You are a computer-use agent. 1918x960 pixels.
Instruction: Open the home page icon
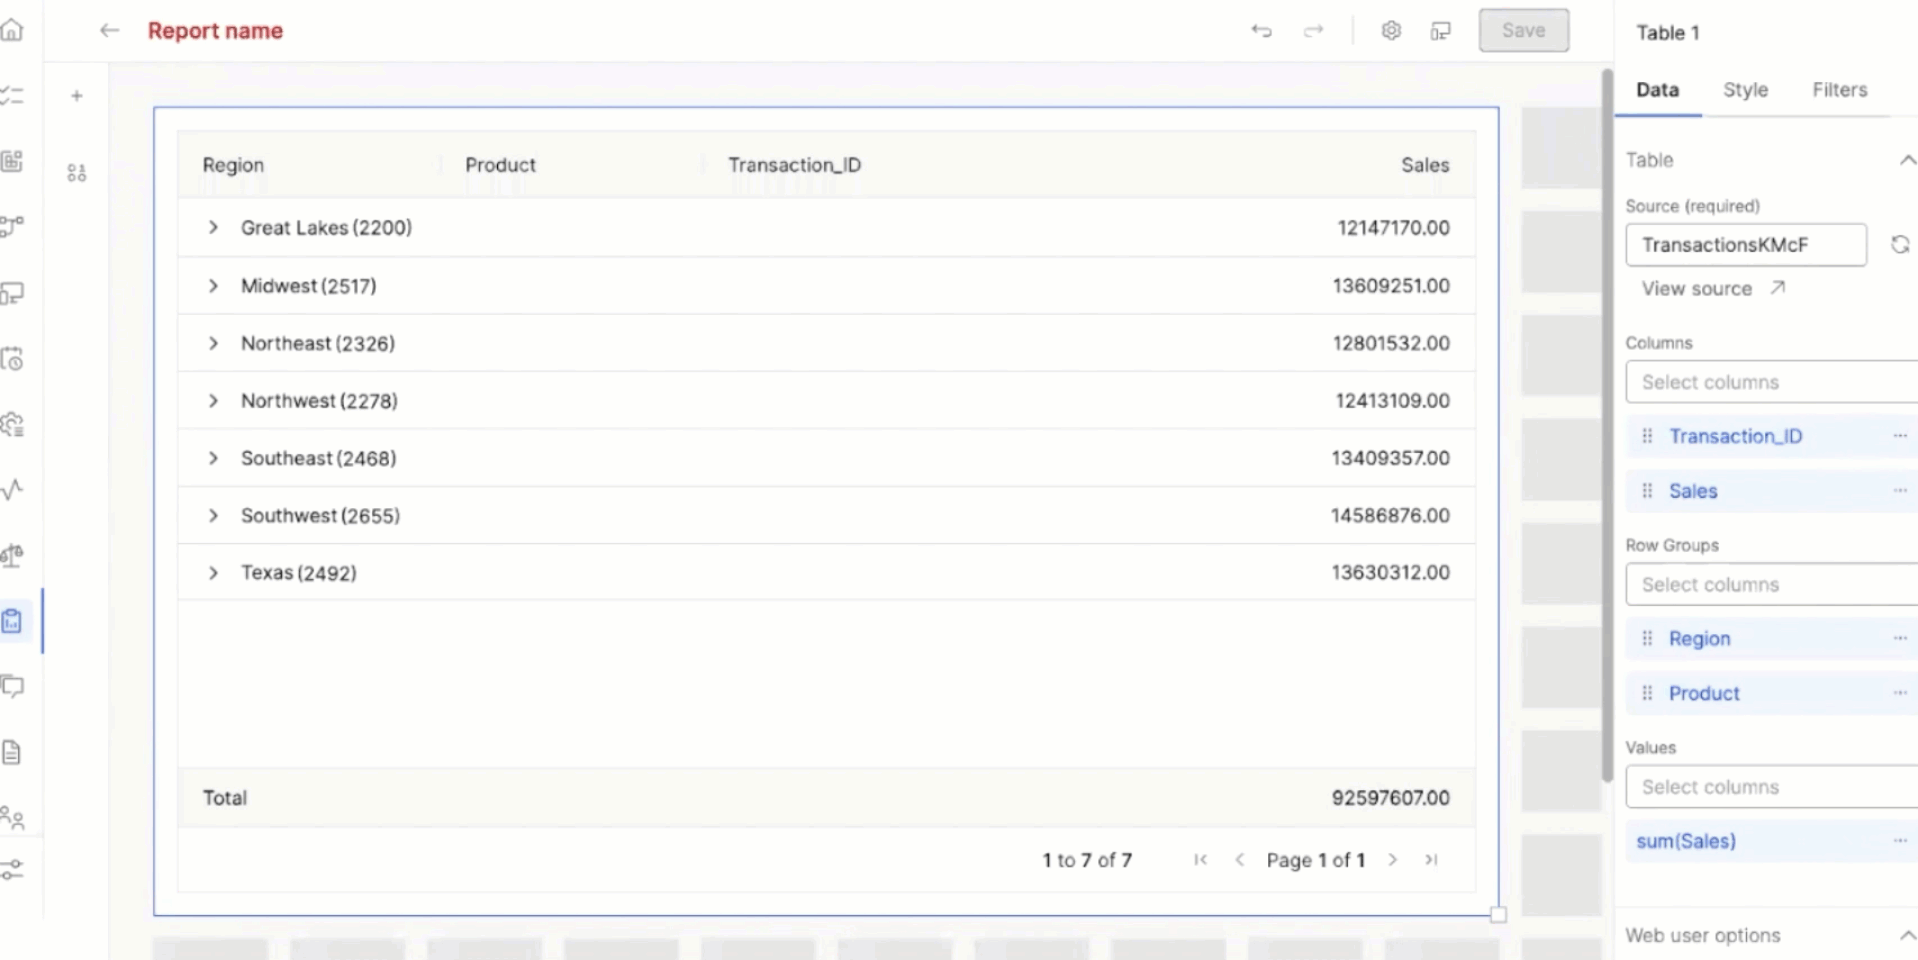coord(13,30)
